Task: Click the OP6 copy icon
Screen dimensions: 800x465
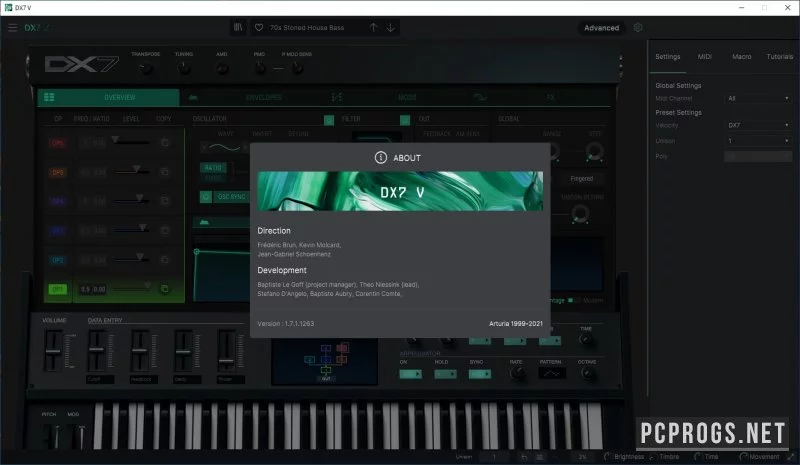Action: (x=164, y=142)
